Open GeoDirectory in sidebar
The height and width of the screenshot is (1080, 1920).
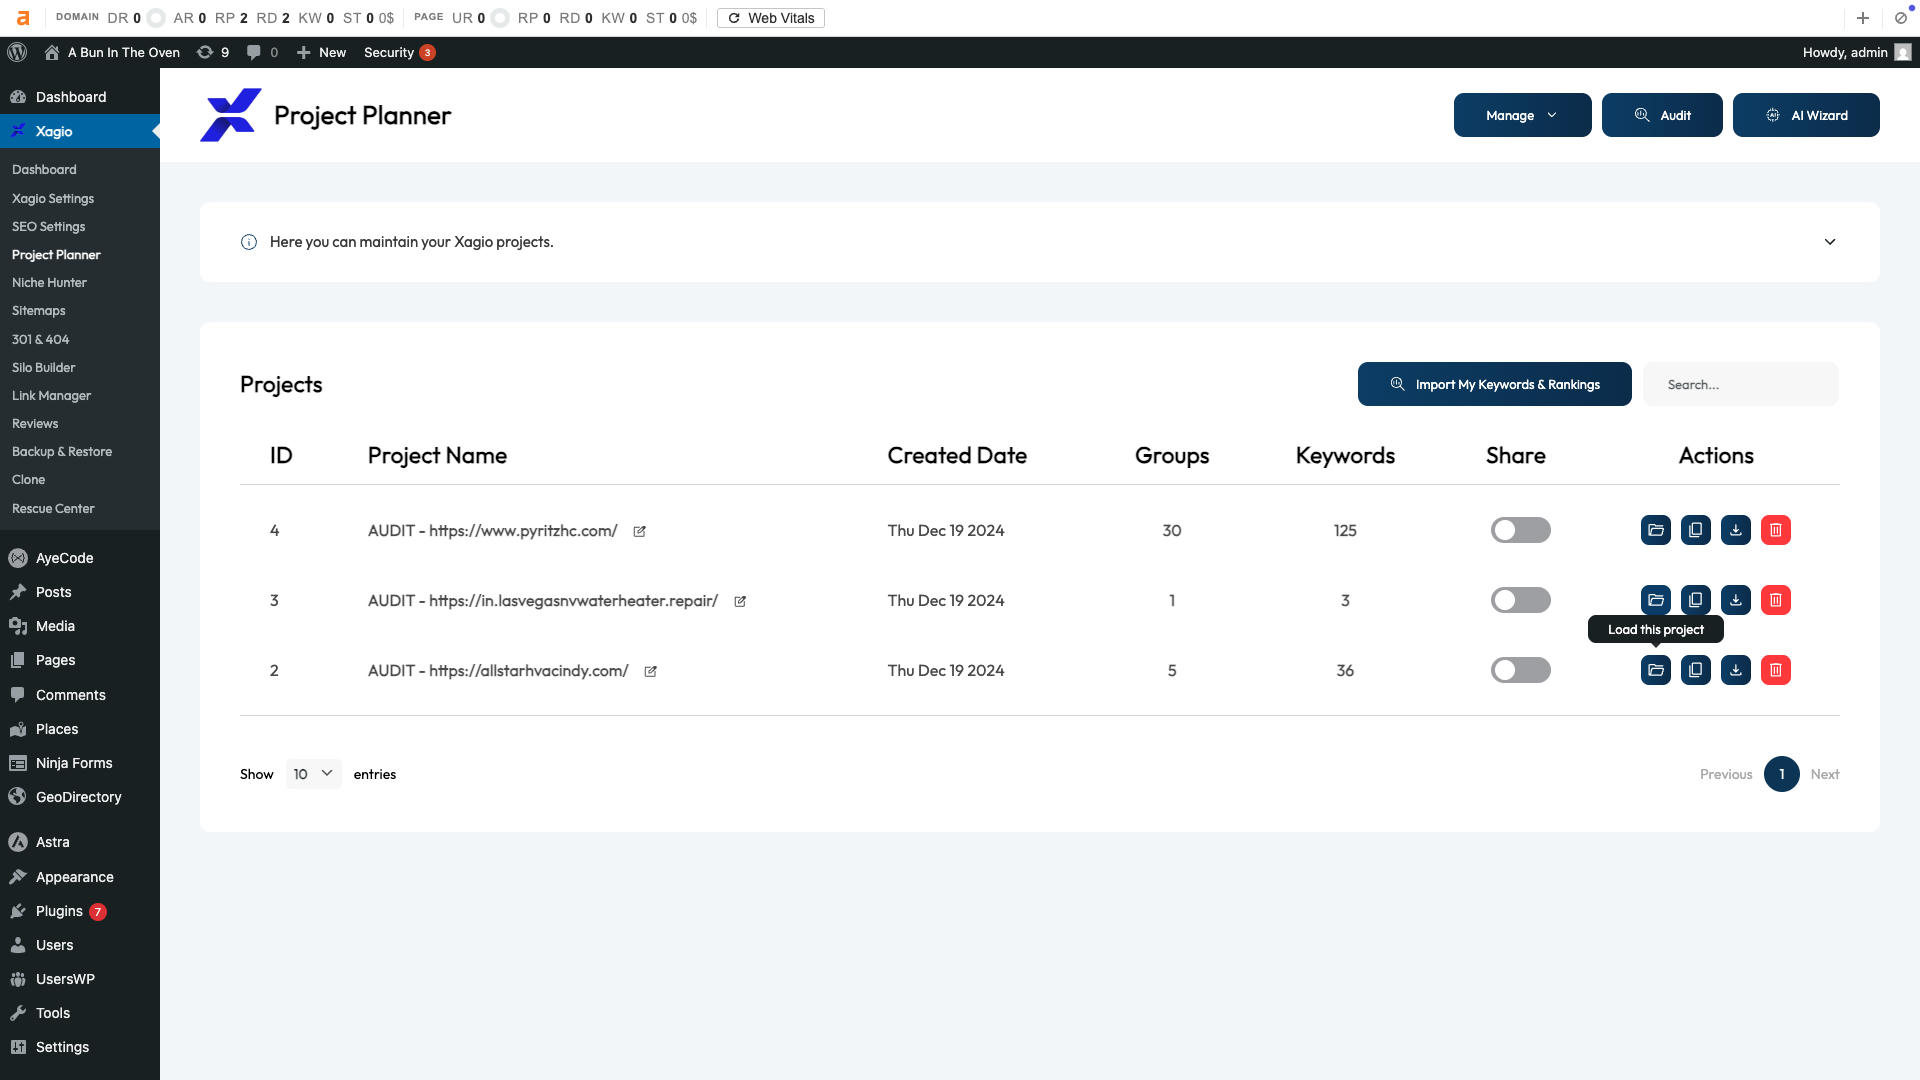pyautogui.click(x=78, y=797)
